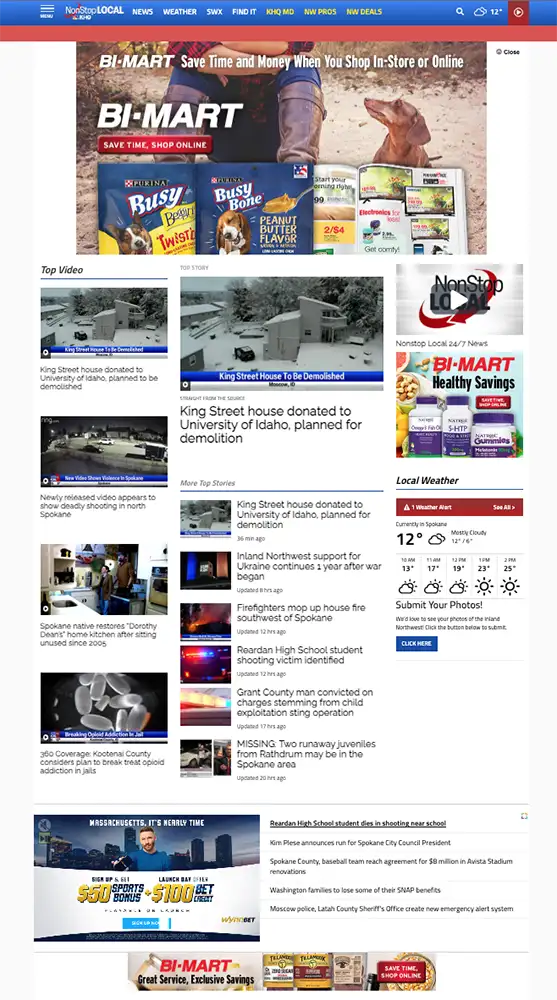Close the Bi-Mart banner ad
This screenshot has width=557, height=1000.
tap(508, 52)
